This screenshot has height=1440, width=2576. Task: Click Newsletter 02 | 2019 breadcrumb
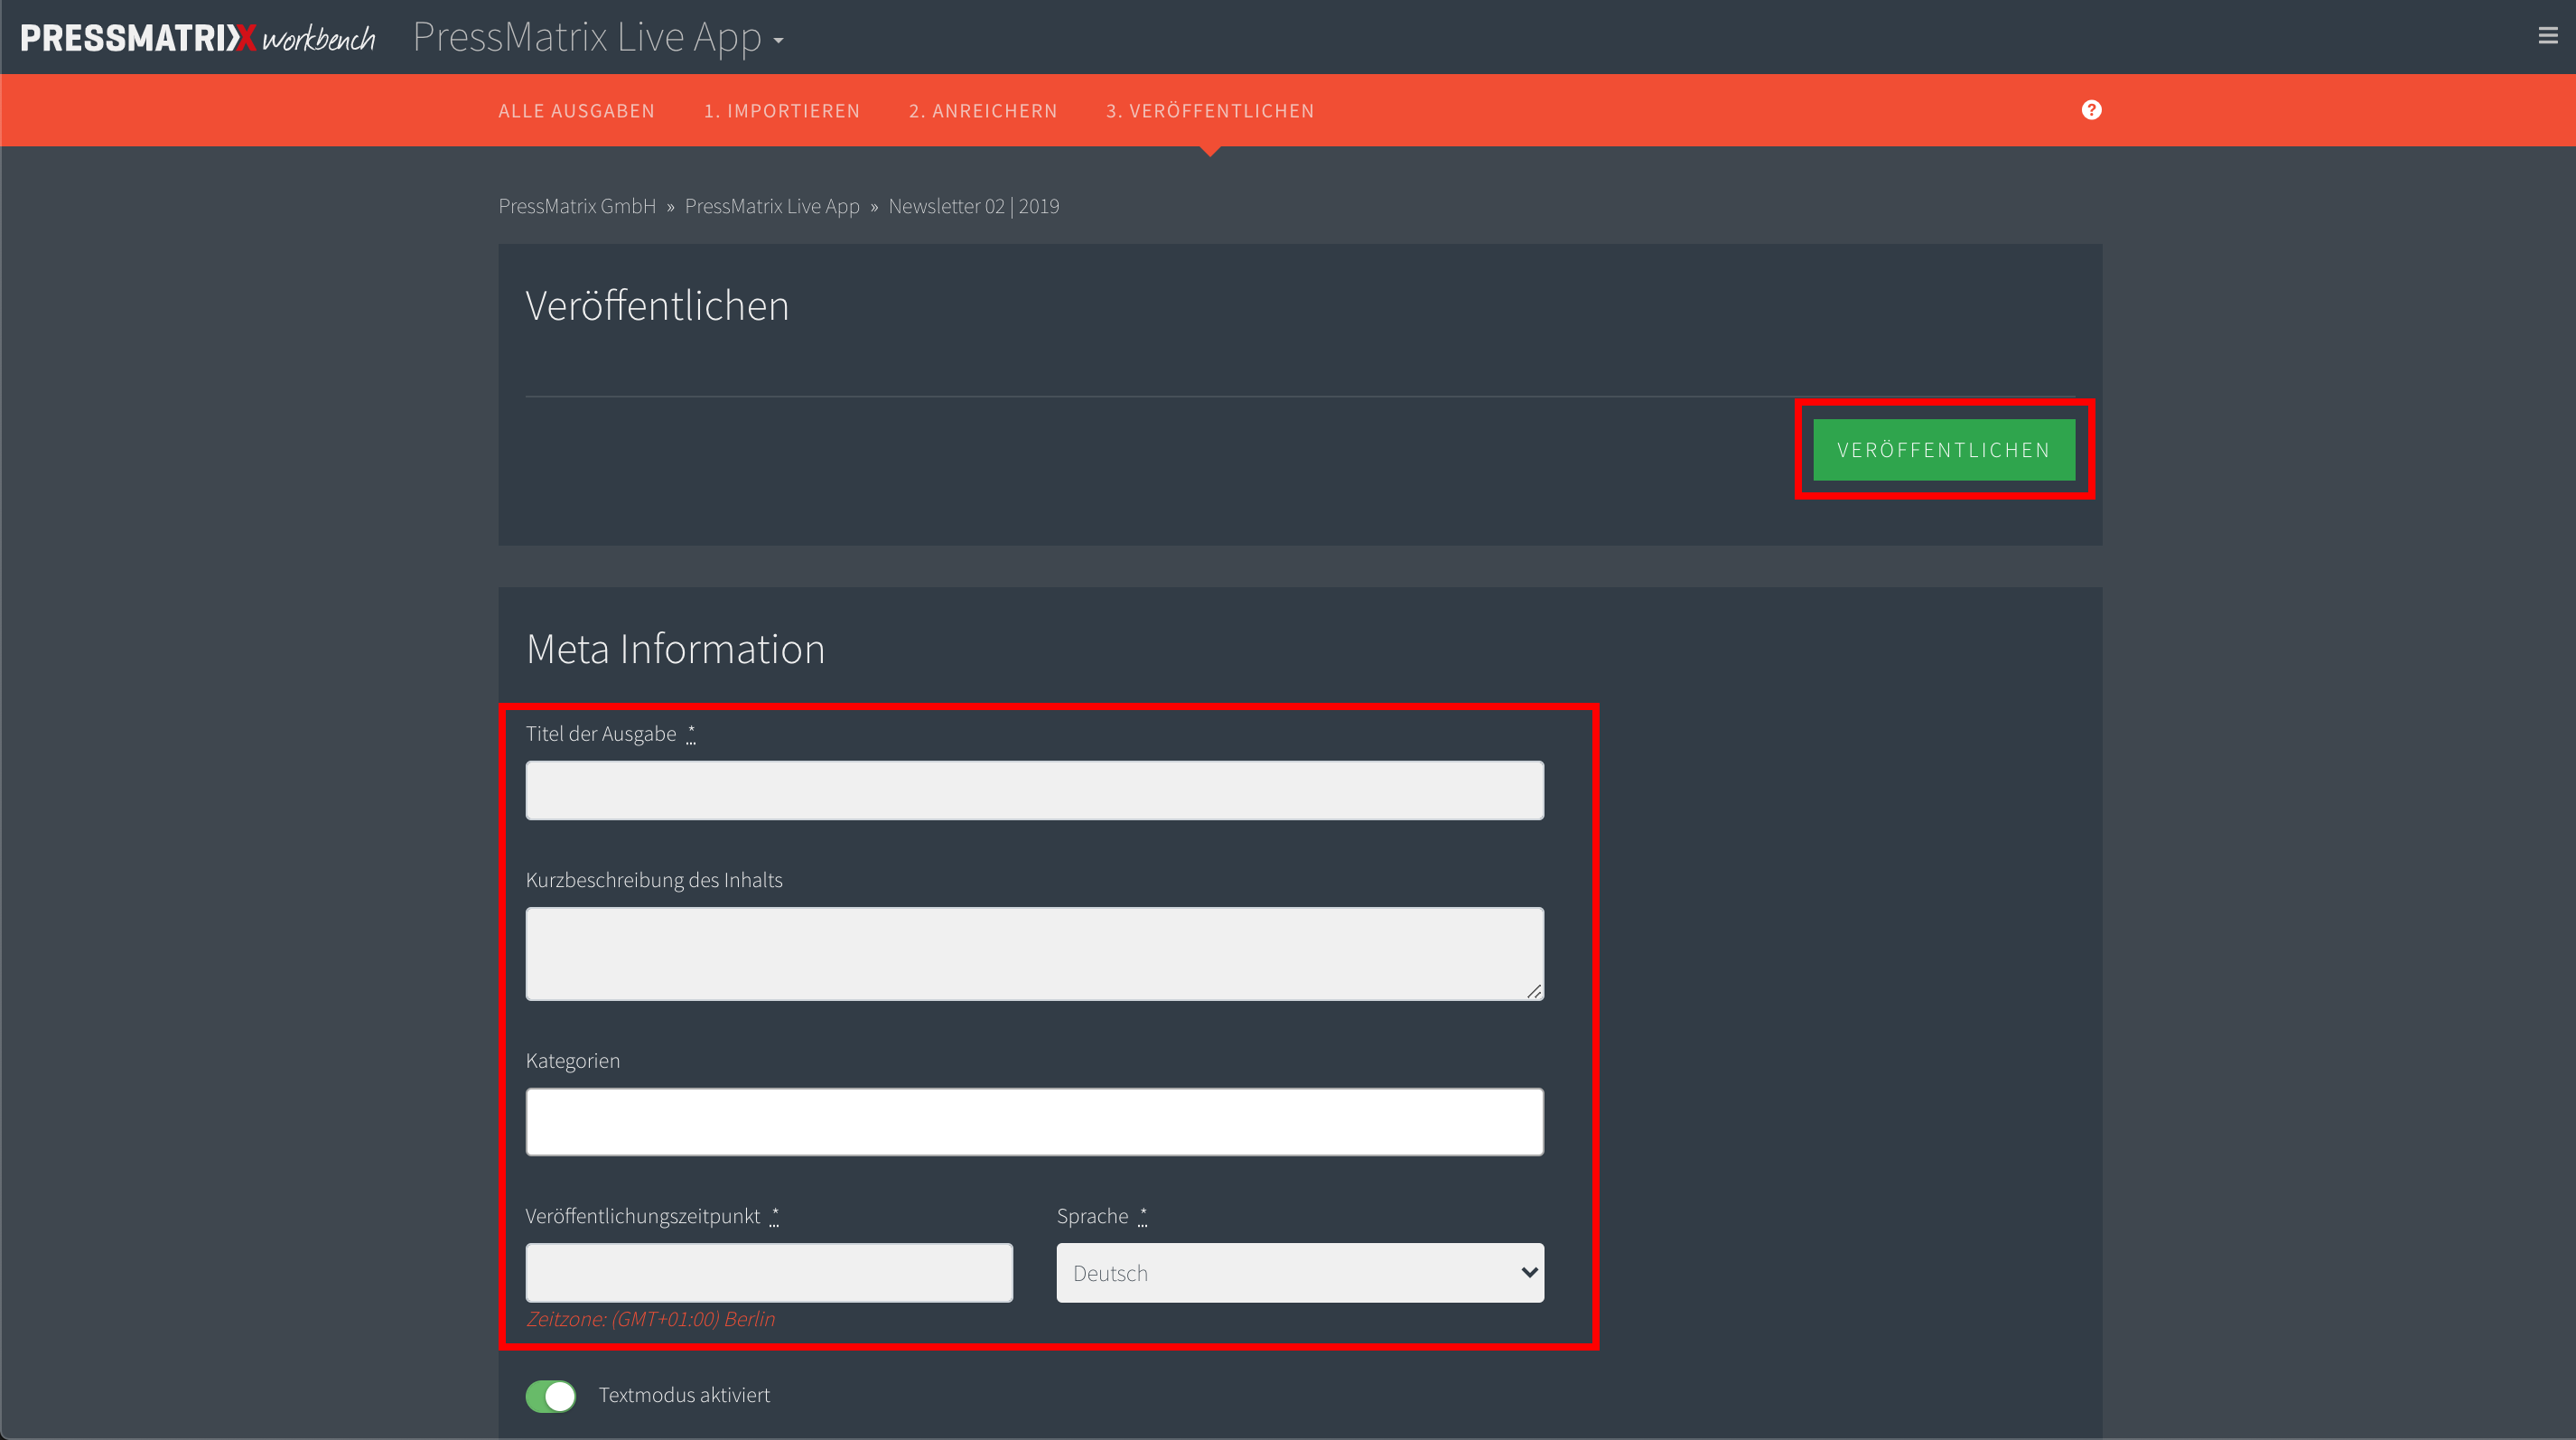(x=974, y=206)
